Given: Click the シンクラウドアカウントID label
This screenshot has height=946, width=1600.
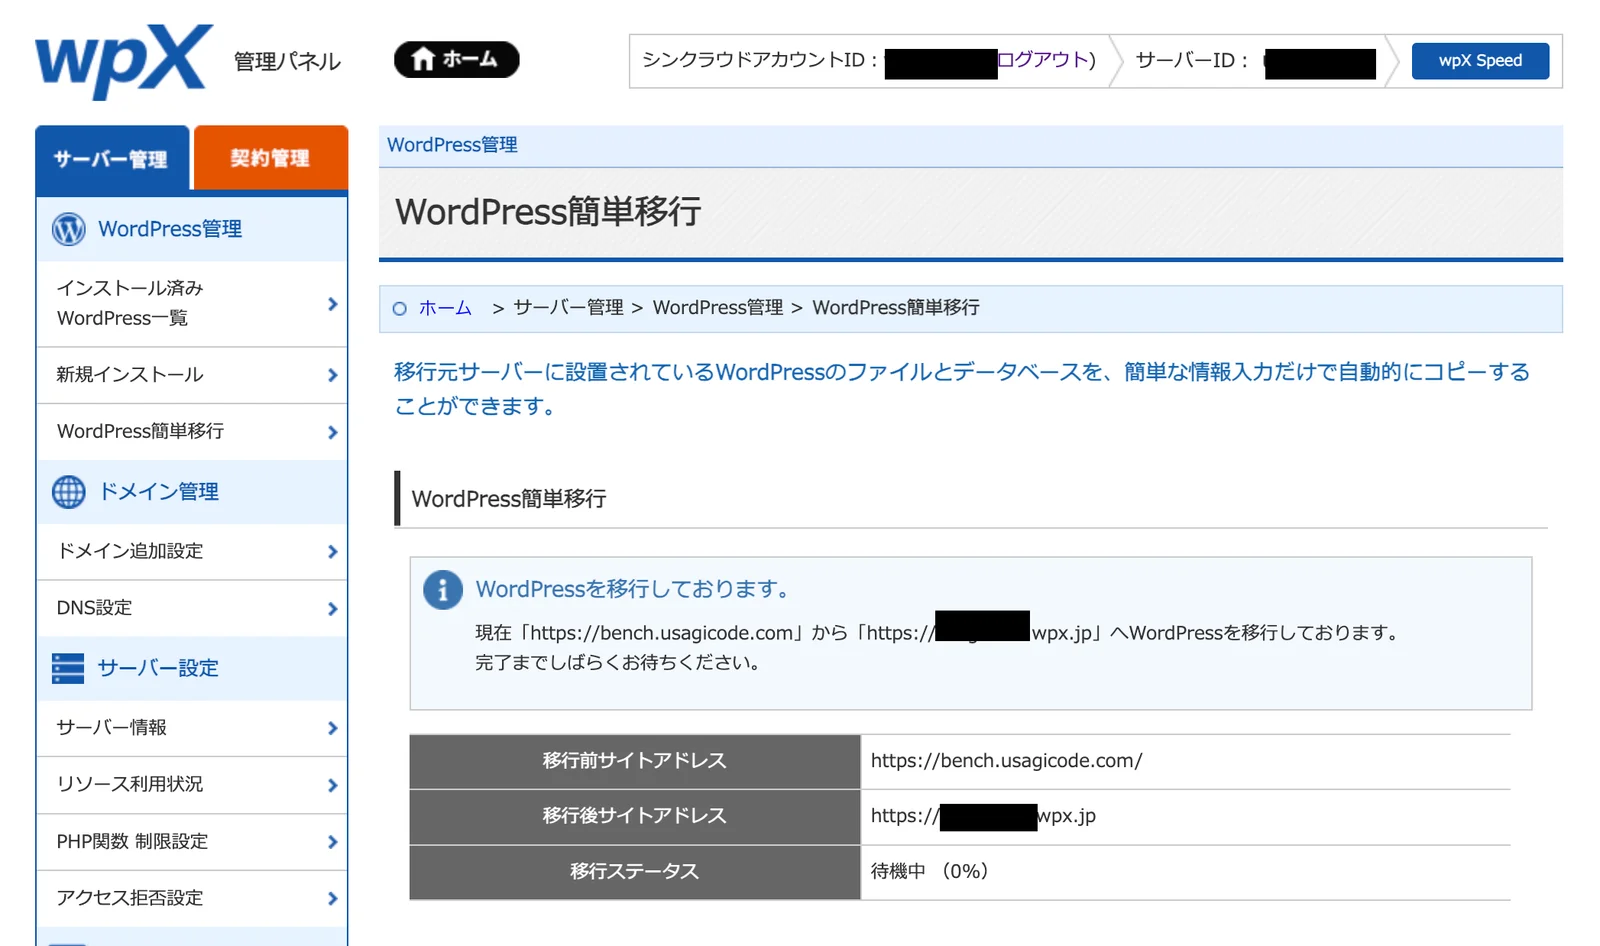Looking at the screenshot, I should [760, 60].
